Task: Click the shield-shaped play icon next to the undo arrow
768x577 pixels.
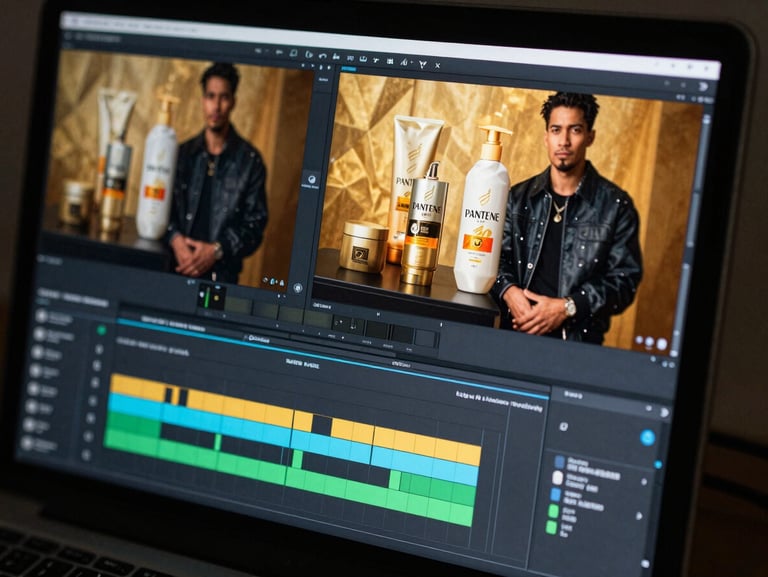Action: tap(309, 54)
